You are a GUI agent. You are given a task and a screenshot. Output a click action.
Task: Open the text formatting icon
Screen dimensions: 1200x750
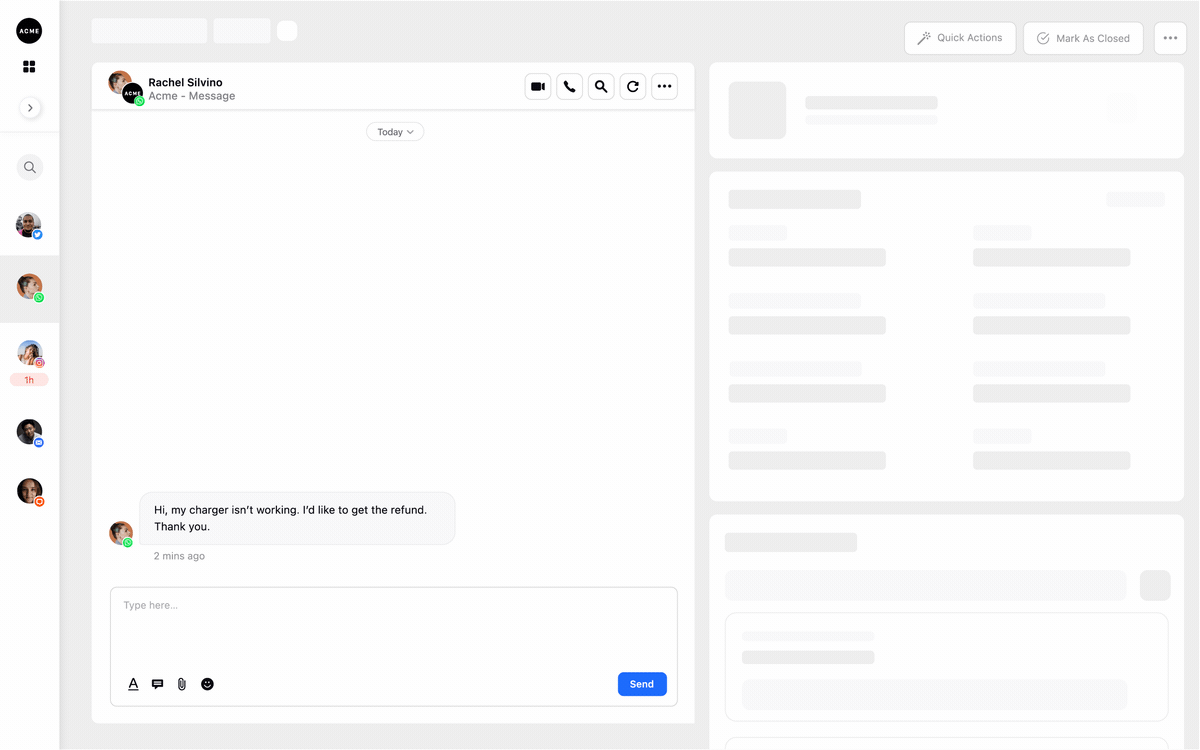(133, 684)
